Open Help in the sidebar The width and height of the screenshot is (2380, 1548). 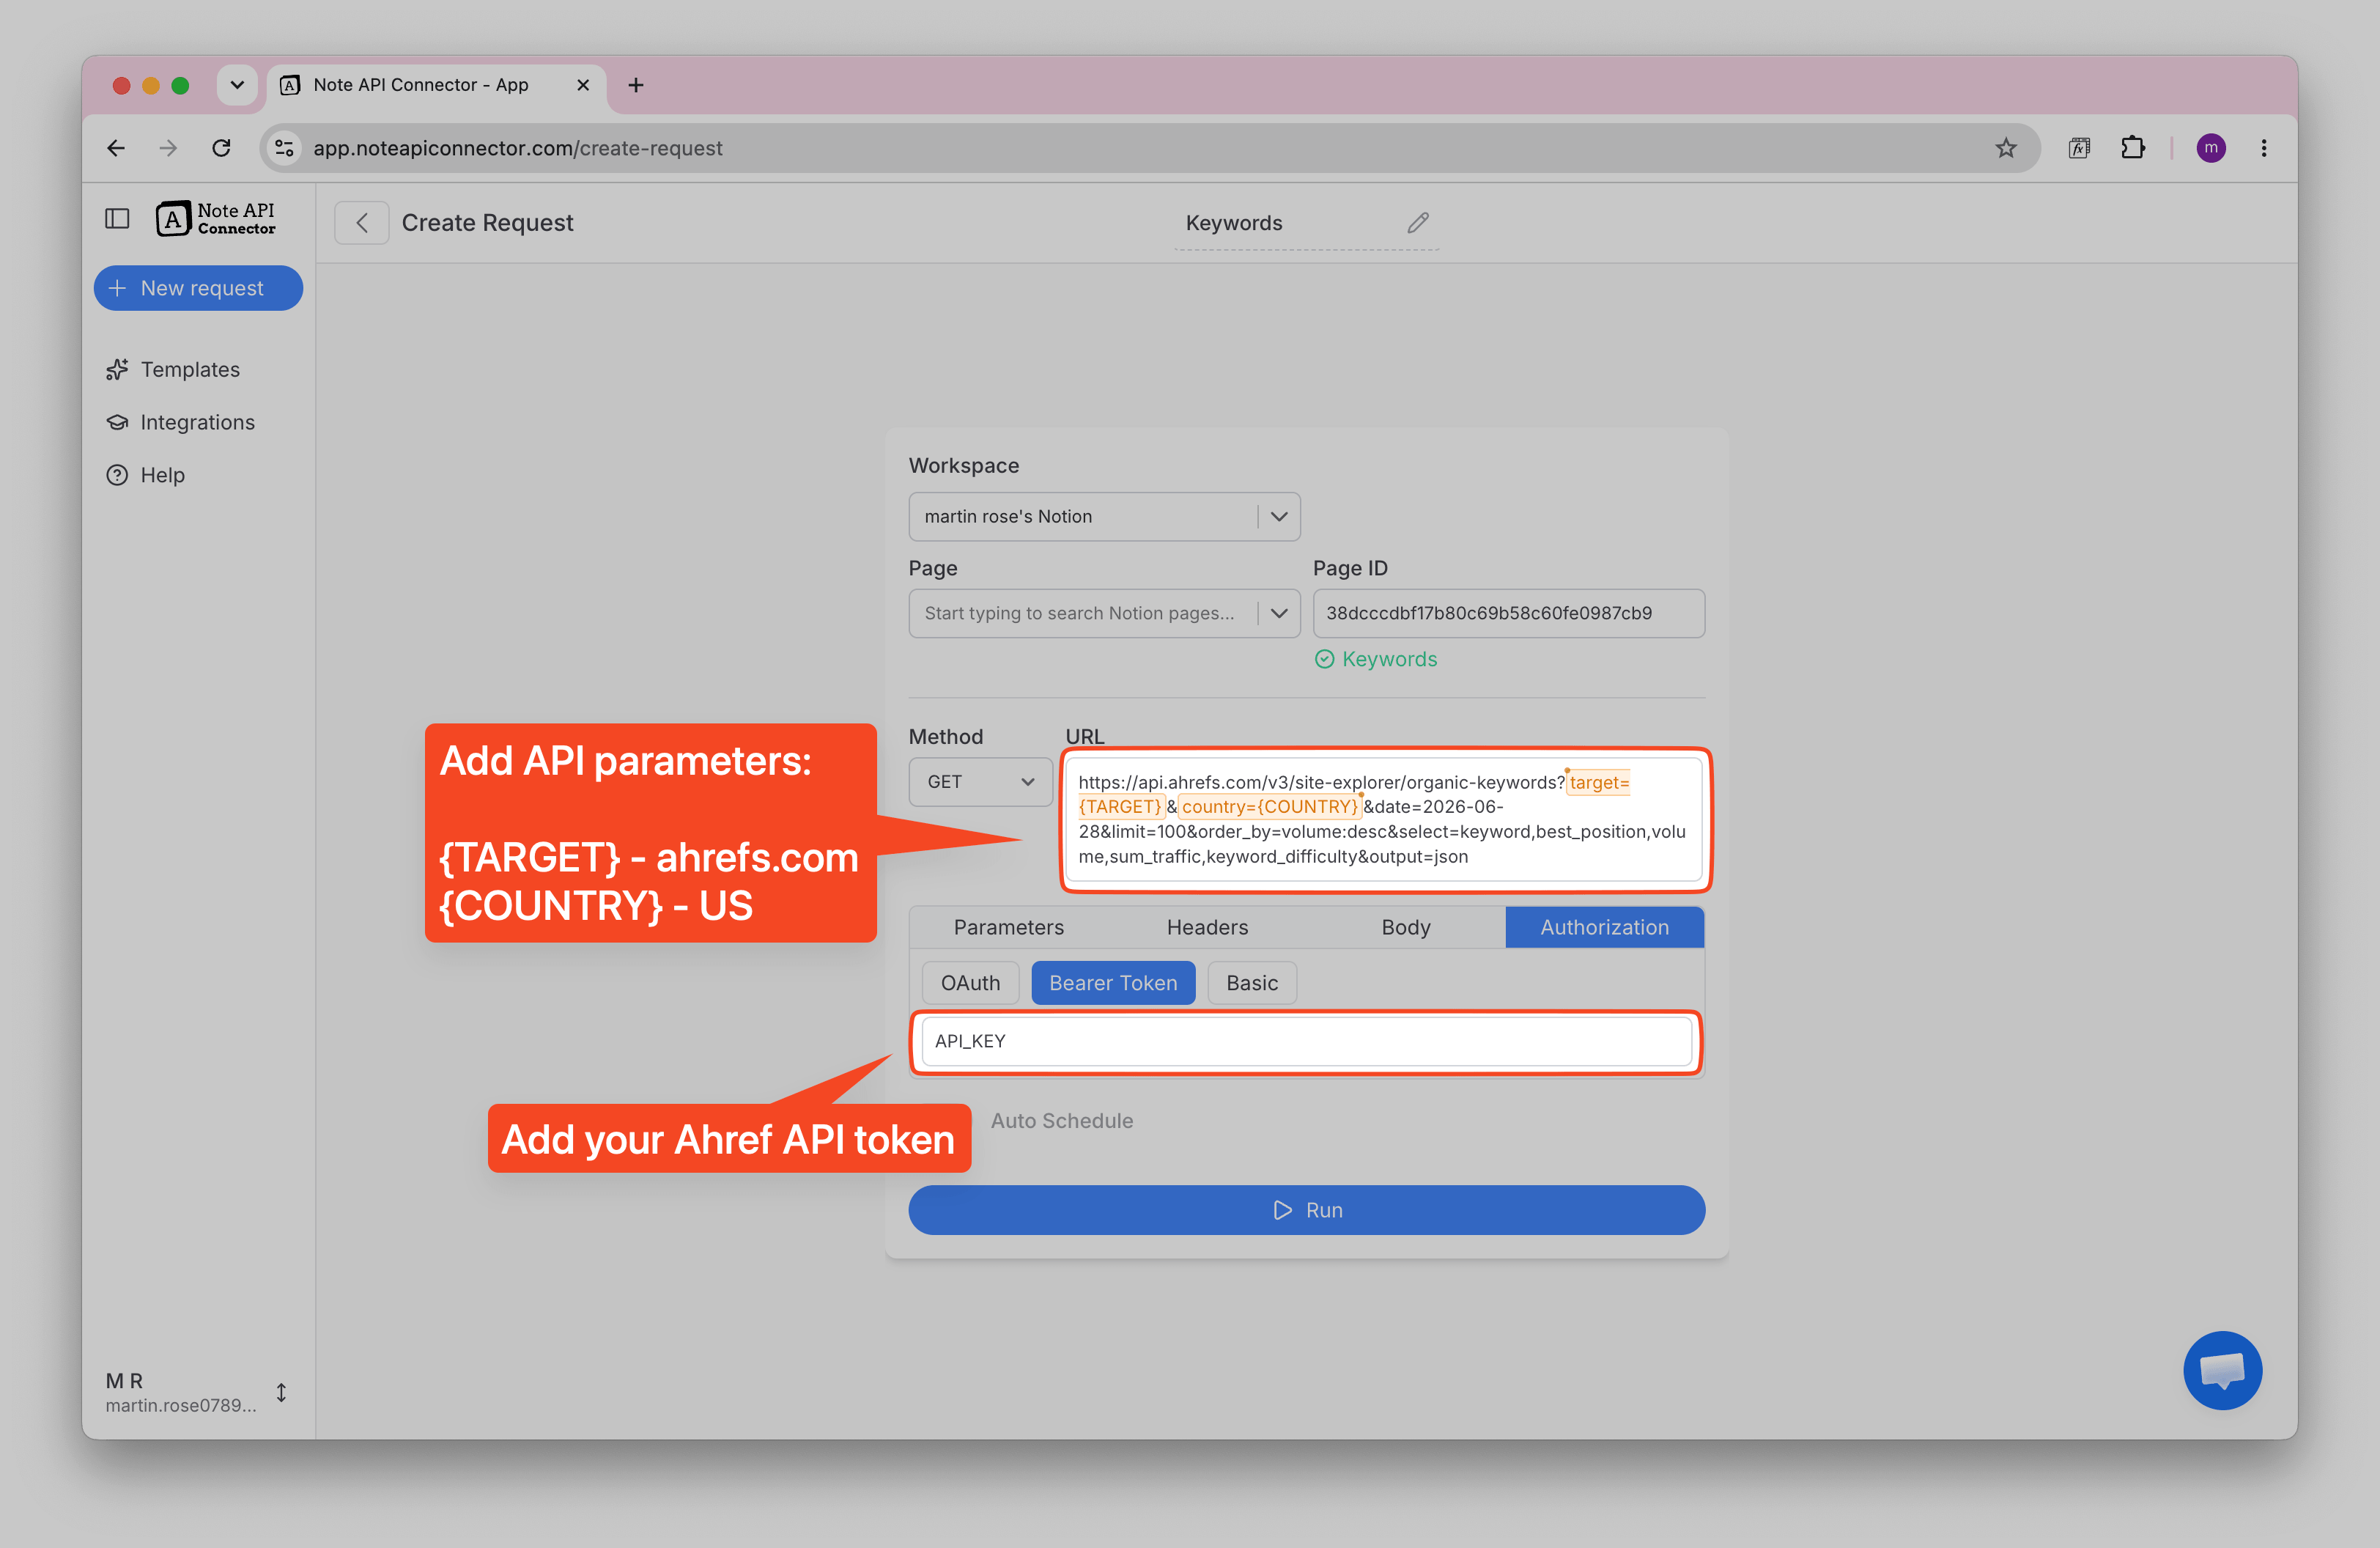(x=163, y=475)
